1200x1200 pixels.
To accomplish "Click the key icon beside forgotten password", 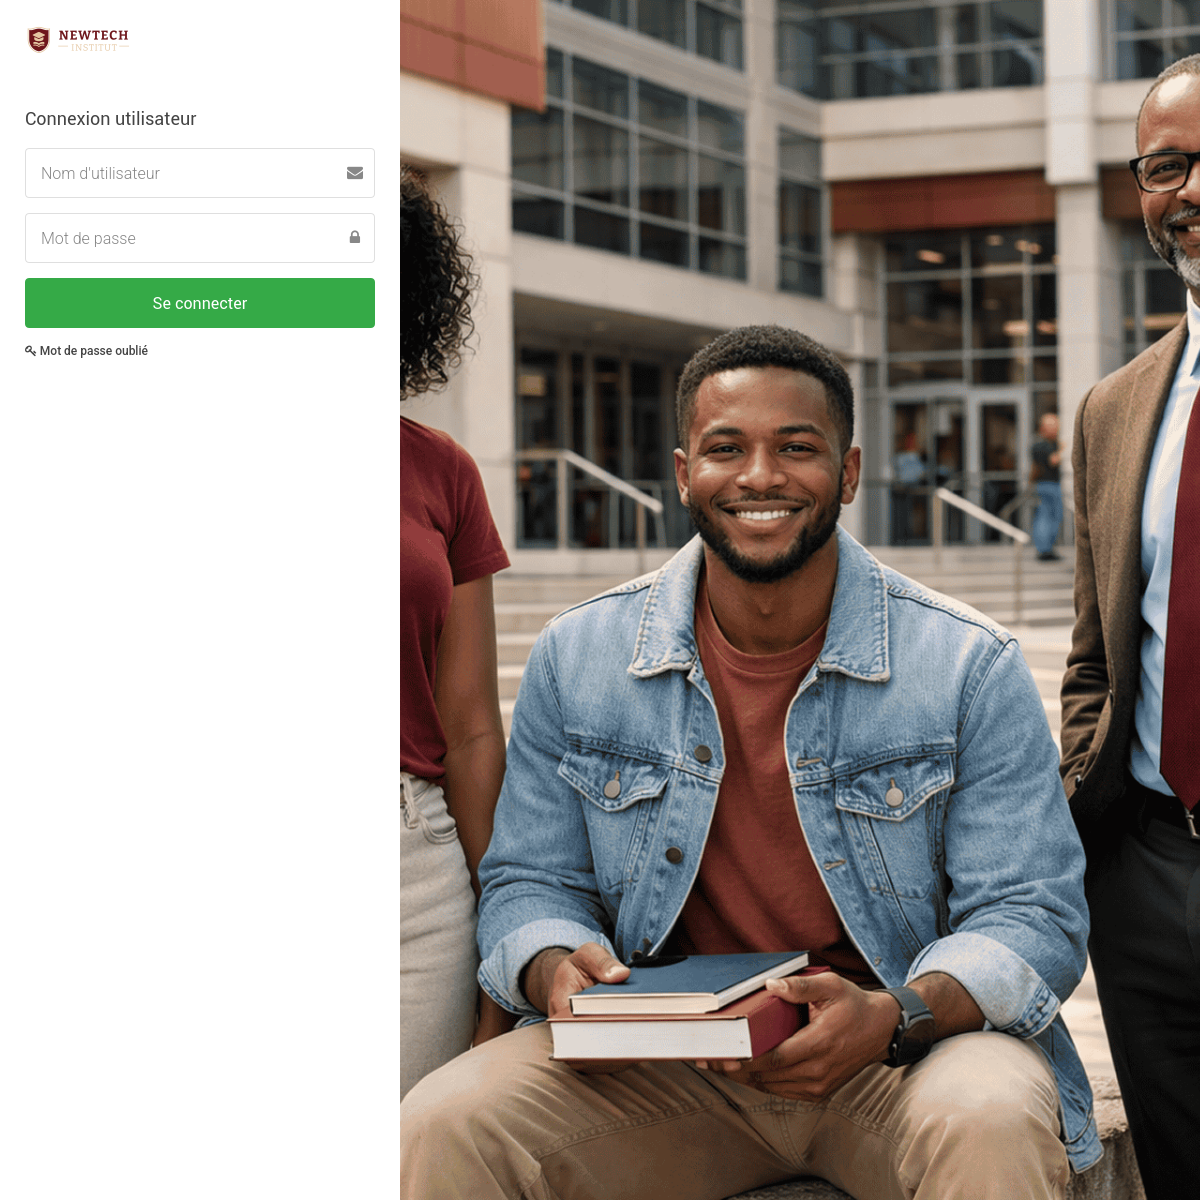I will tap(30, 351).
